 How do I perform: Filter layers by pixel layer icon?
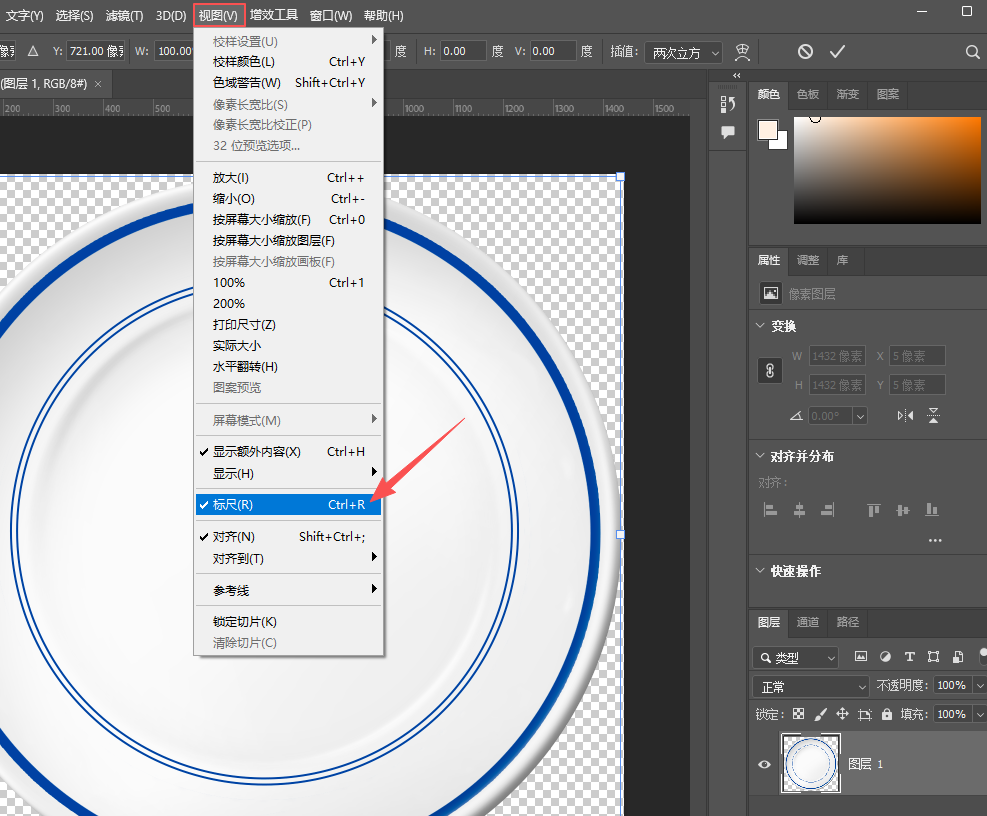pos(860,657)
